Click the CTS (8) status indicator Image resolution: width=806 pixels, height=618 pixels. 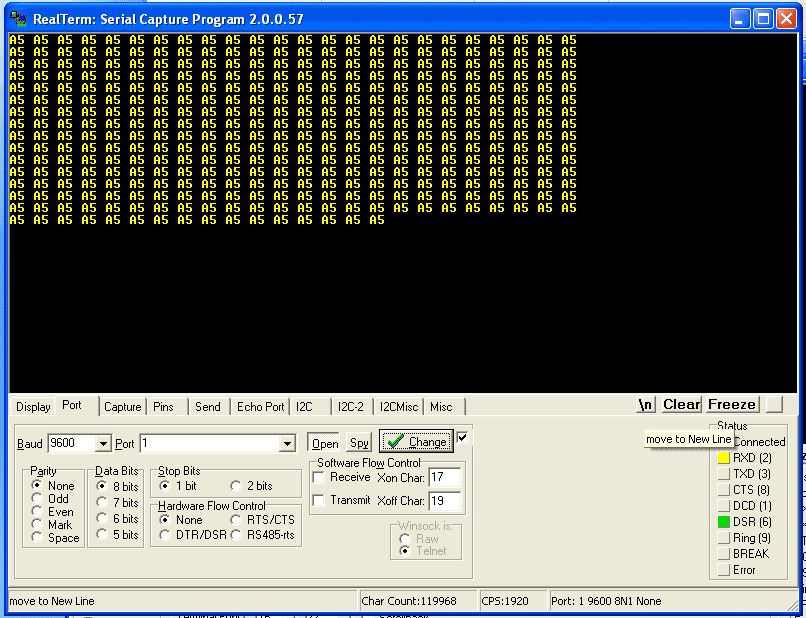click(724, 490)
